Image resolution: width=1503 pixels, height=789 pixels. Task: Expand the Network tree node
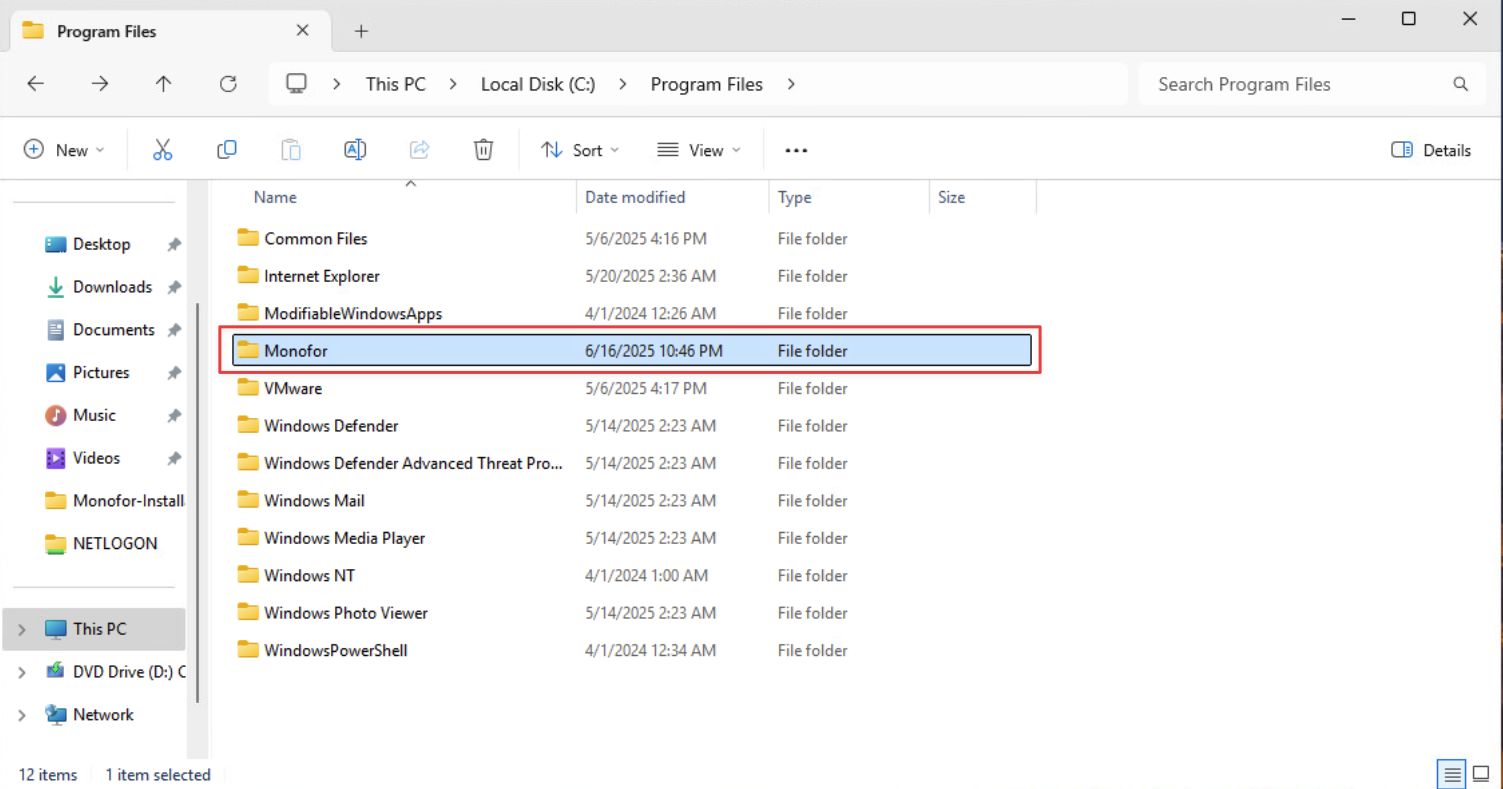coord(22,715)
